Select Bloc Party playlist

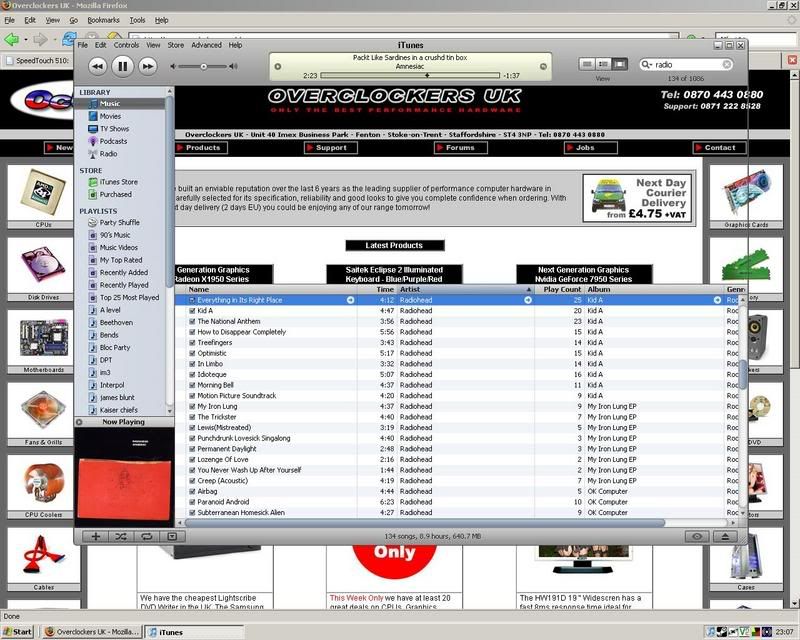pos(115,348)
